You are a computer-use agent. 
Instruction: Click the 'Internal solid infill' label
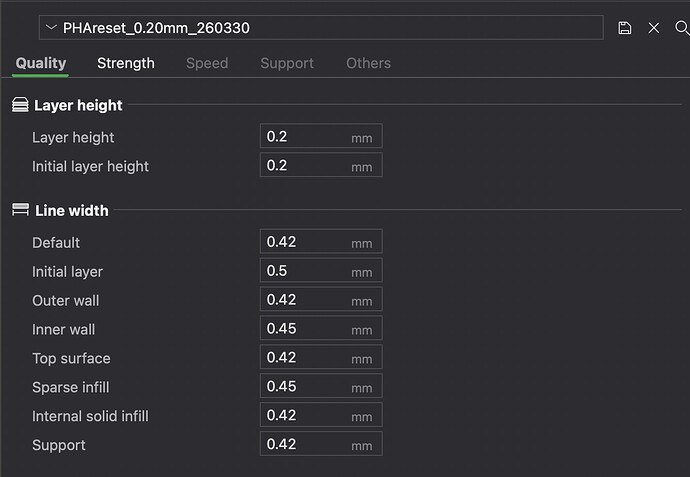tap(90, 416)
